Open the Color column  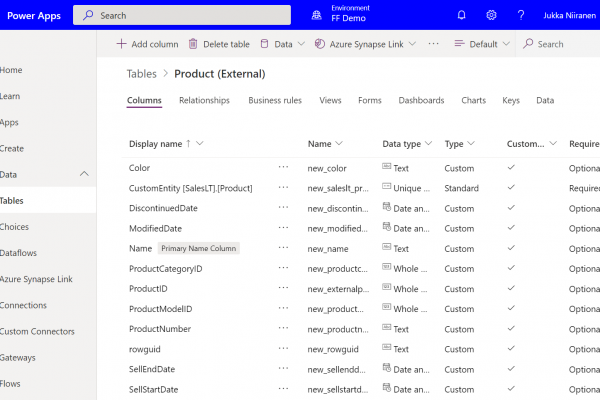click(x=139, y=168)
